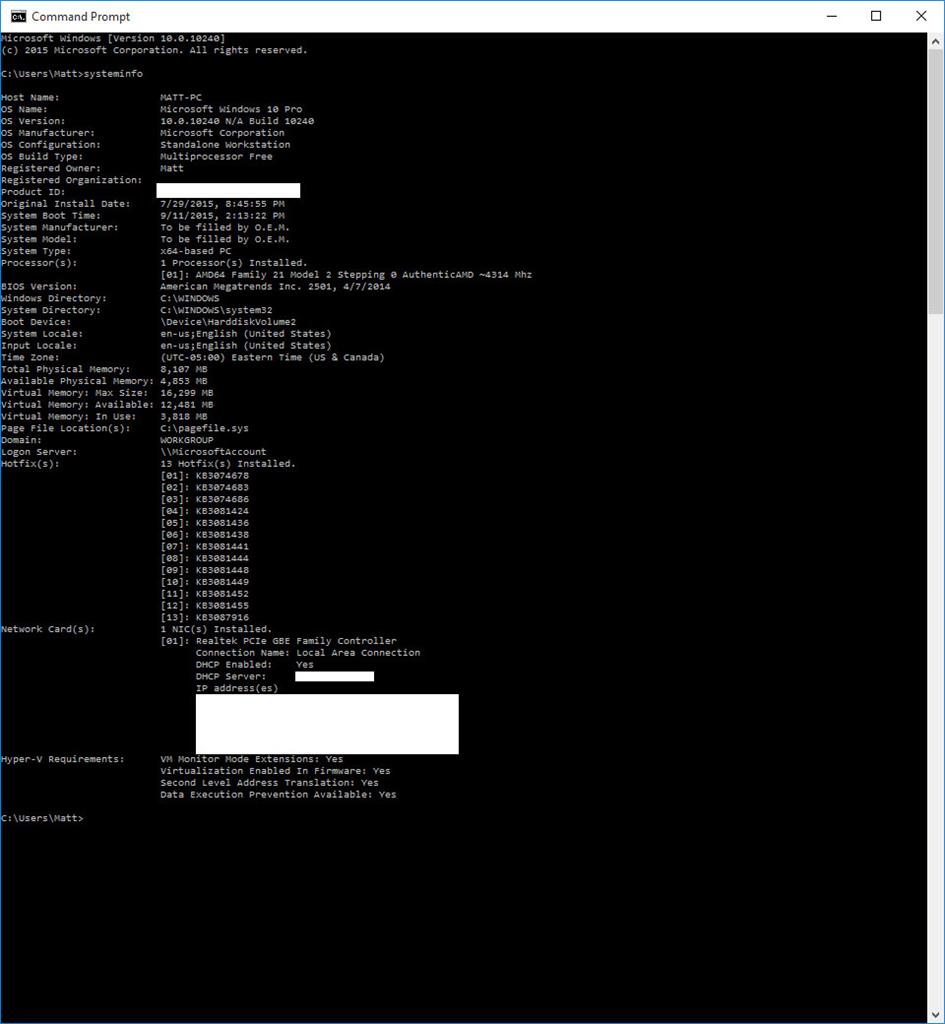The height and width of the screenshot is (1024, 945).
Task: Click 'Microsoft Corporation' manufacturer value
Action: point(222,133)
